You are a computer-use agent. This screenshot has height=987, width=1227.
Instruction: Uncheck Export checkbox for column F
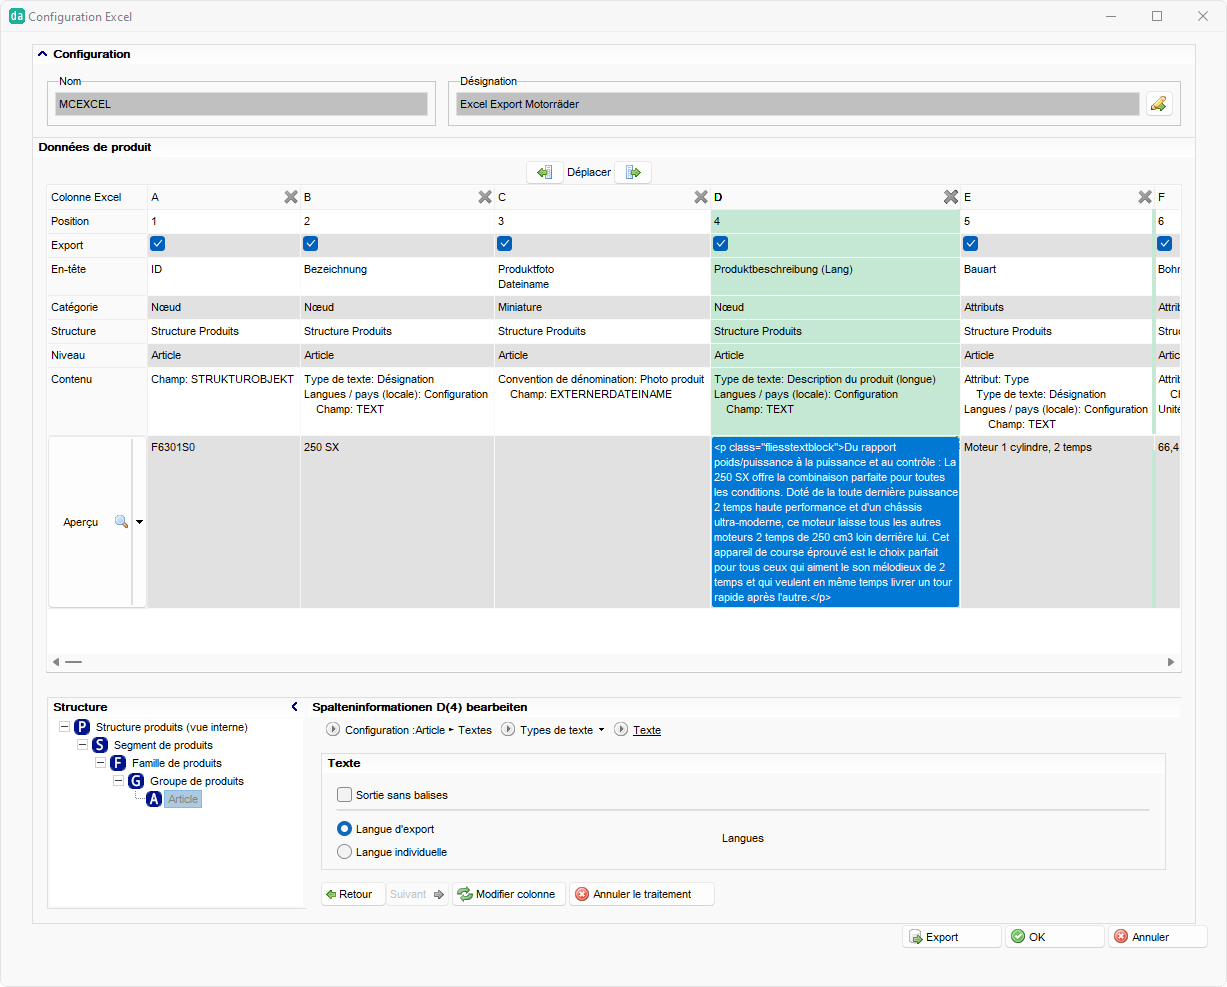(x=1165, y=244)
